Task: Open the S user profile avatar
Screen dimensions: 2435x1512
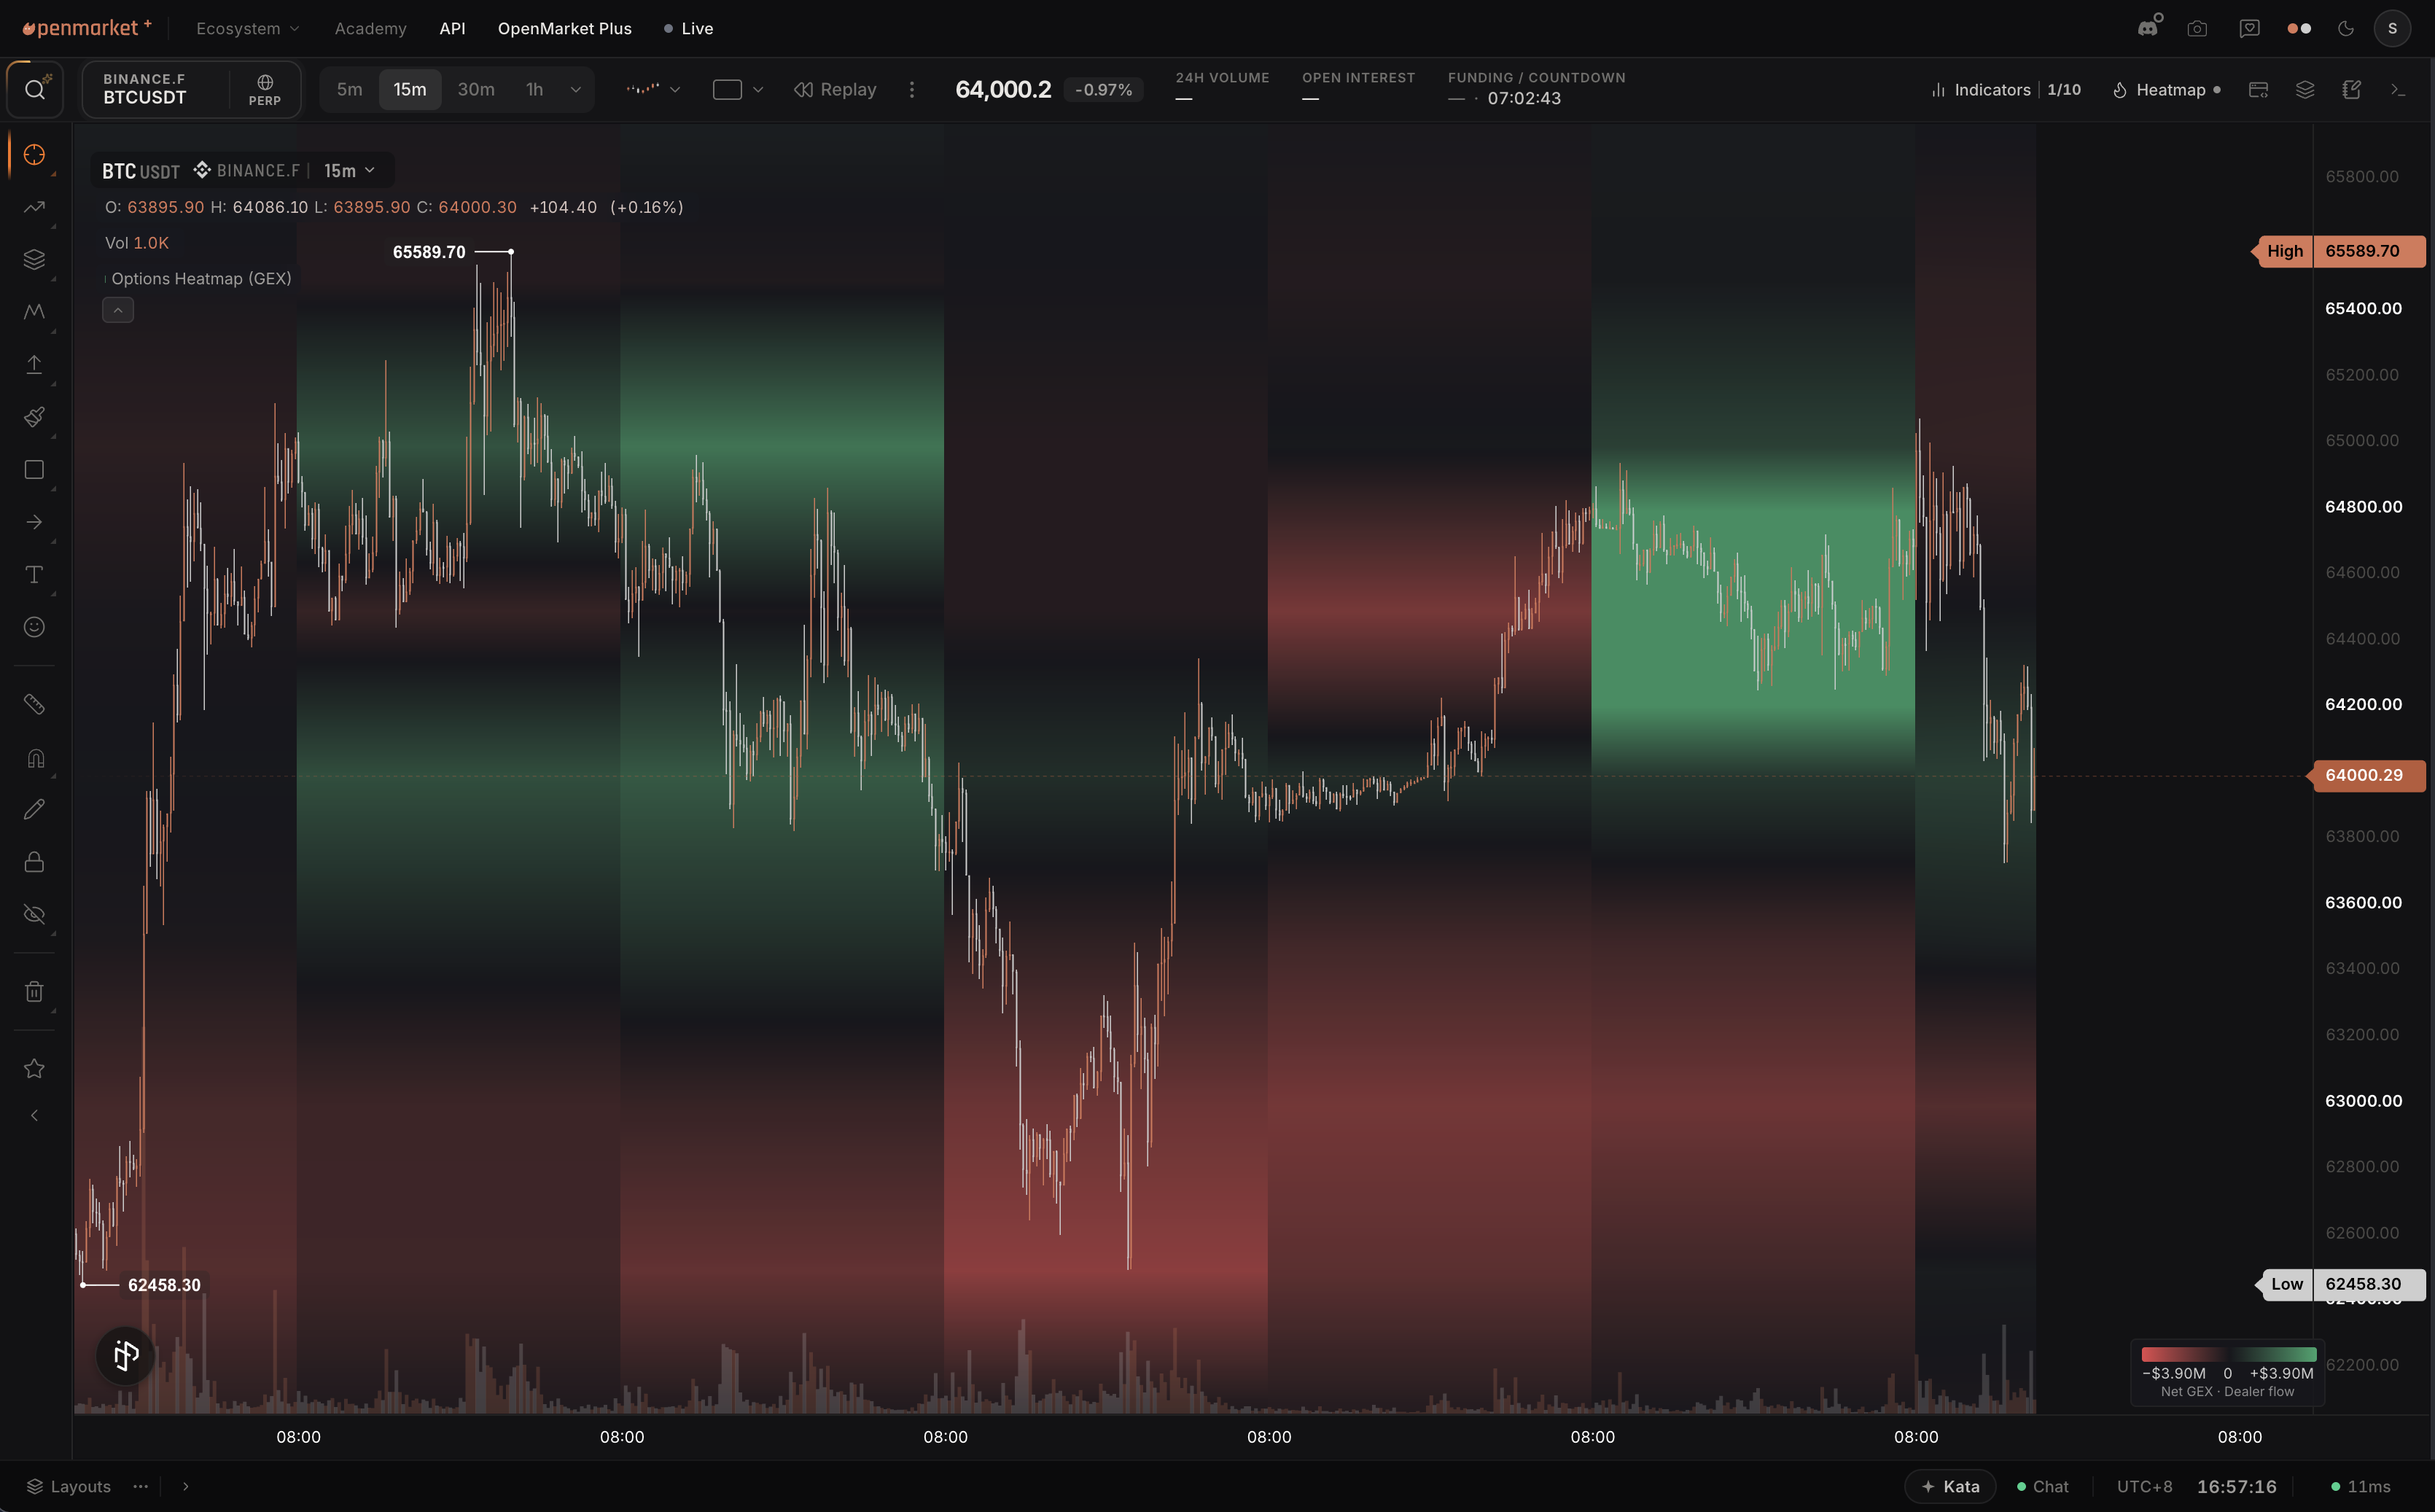Action: pyautogui.click(x=2392, y=28)
